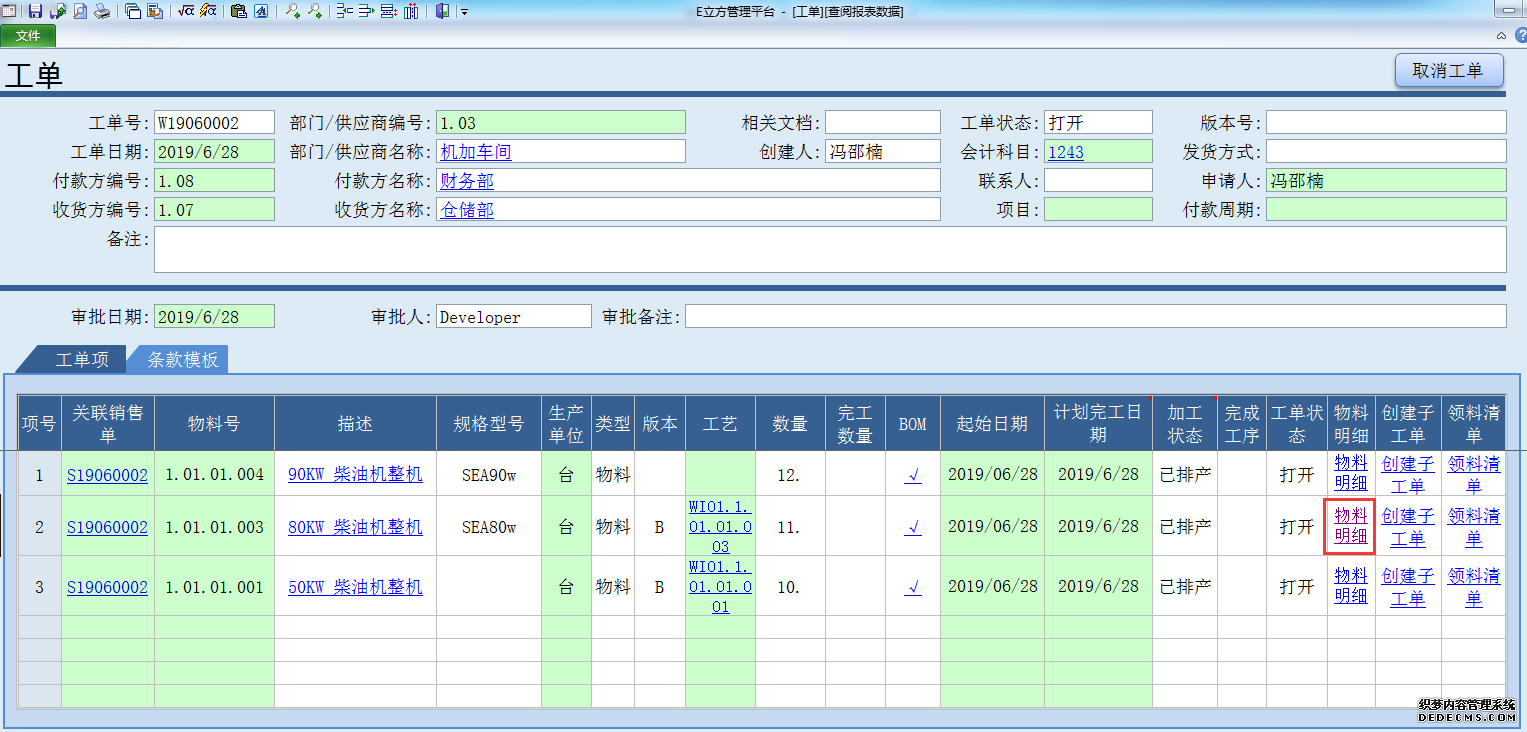Click the magnifier with right arrow icon
The width and height of the screenshot is (1527, 732).
(x=315, y=11)
